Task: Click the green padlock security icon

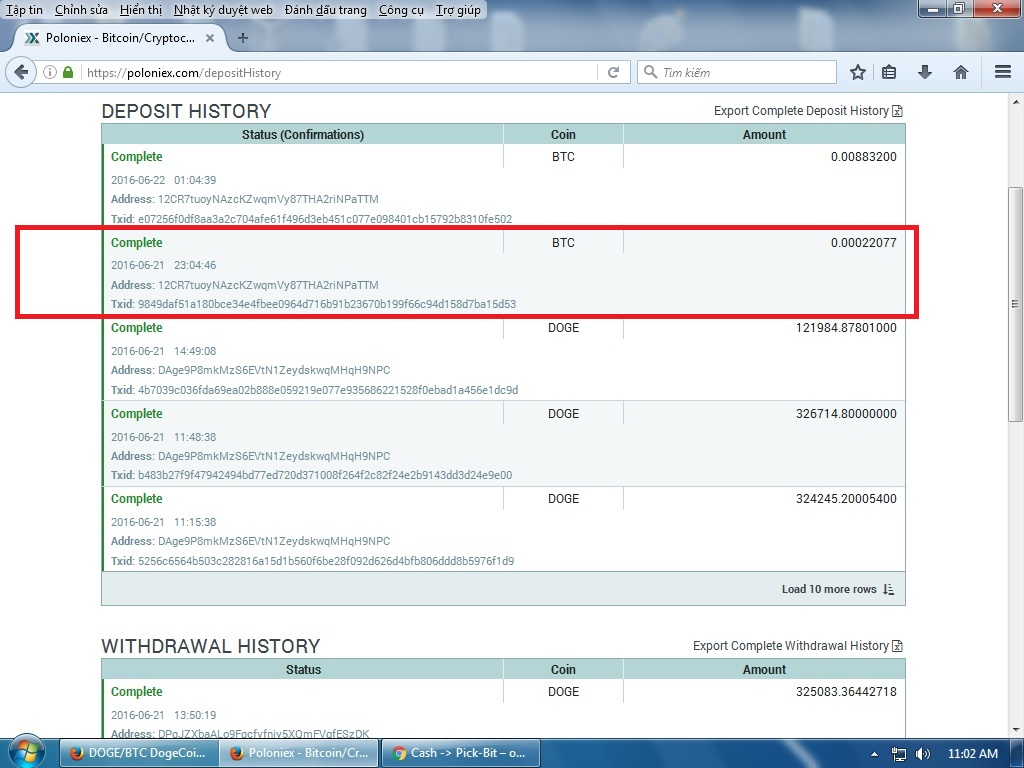Action: pos(68,72)
